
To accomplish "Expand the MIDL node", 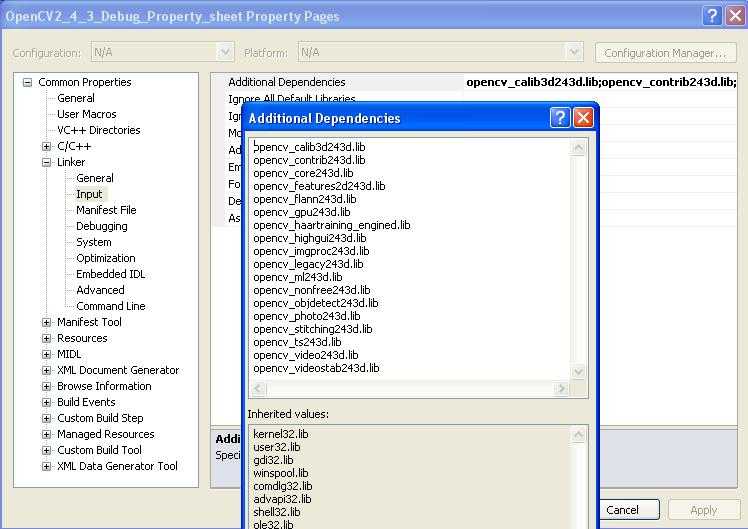I will click(46, 354).
